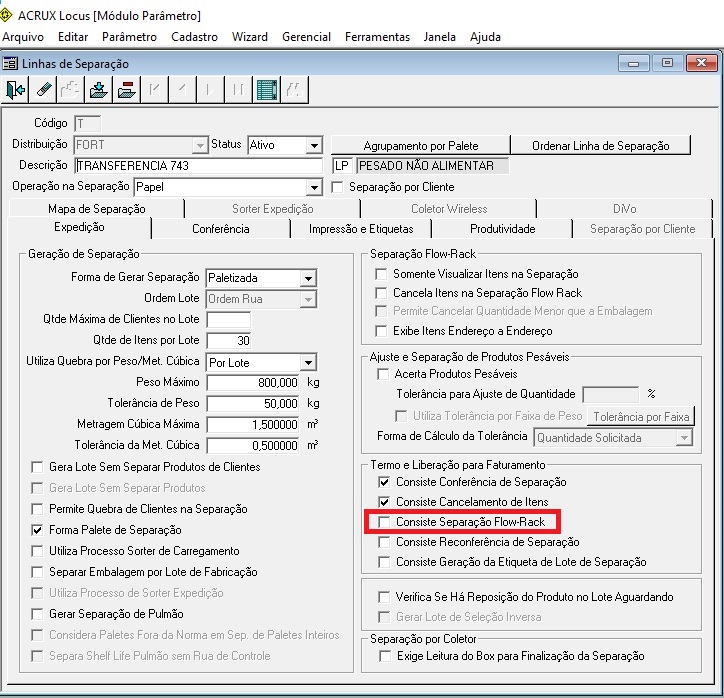
Task: Enable Verifica Se Há Reposição do Produto
Action: click(384, 597)
